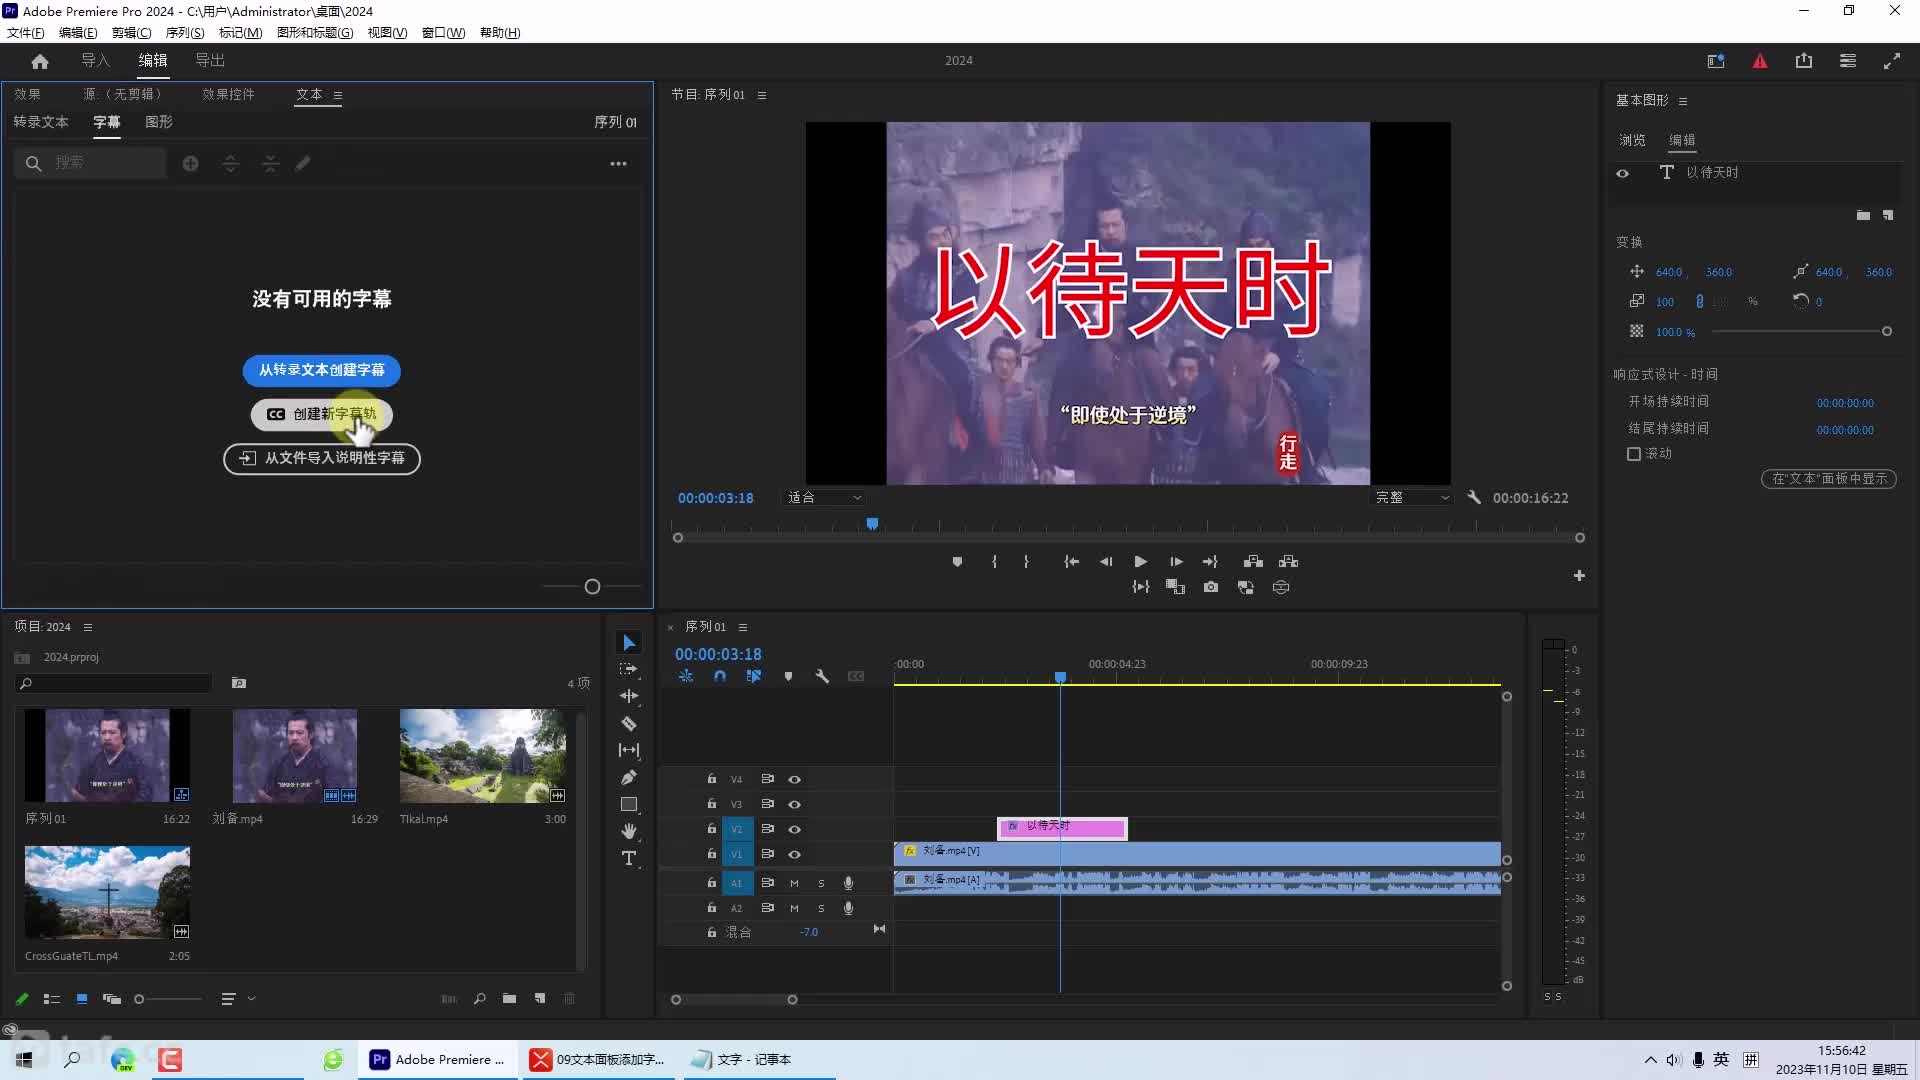Toggle V2 track output eye
Viewport: 1920px width, 1080px height.
[794, 829]
